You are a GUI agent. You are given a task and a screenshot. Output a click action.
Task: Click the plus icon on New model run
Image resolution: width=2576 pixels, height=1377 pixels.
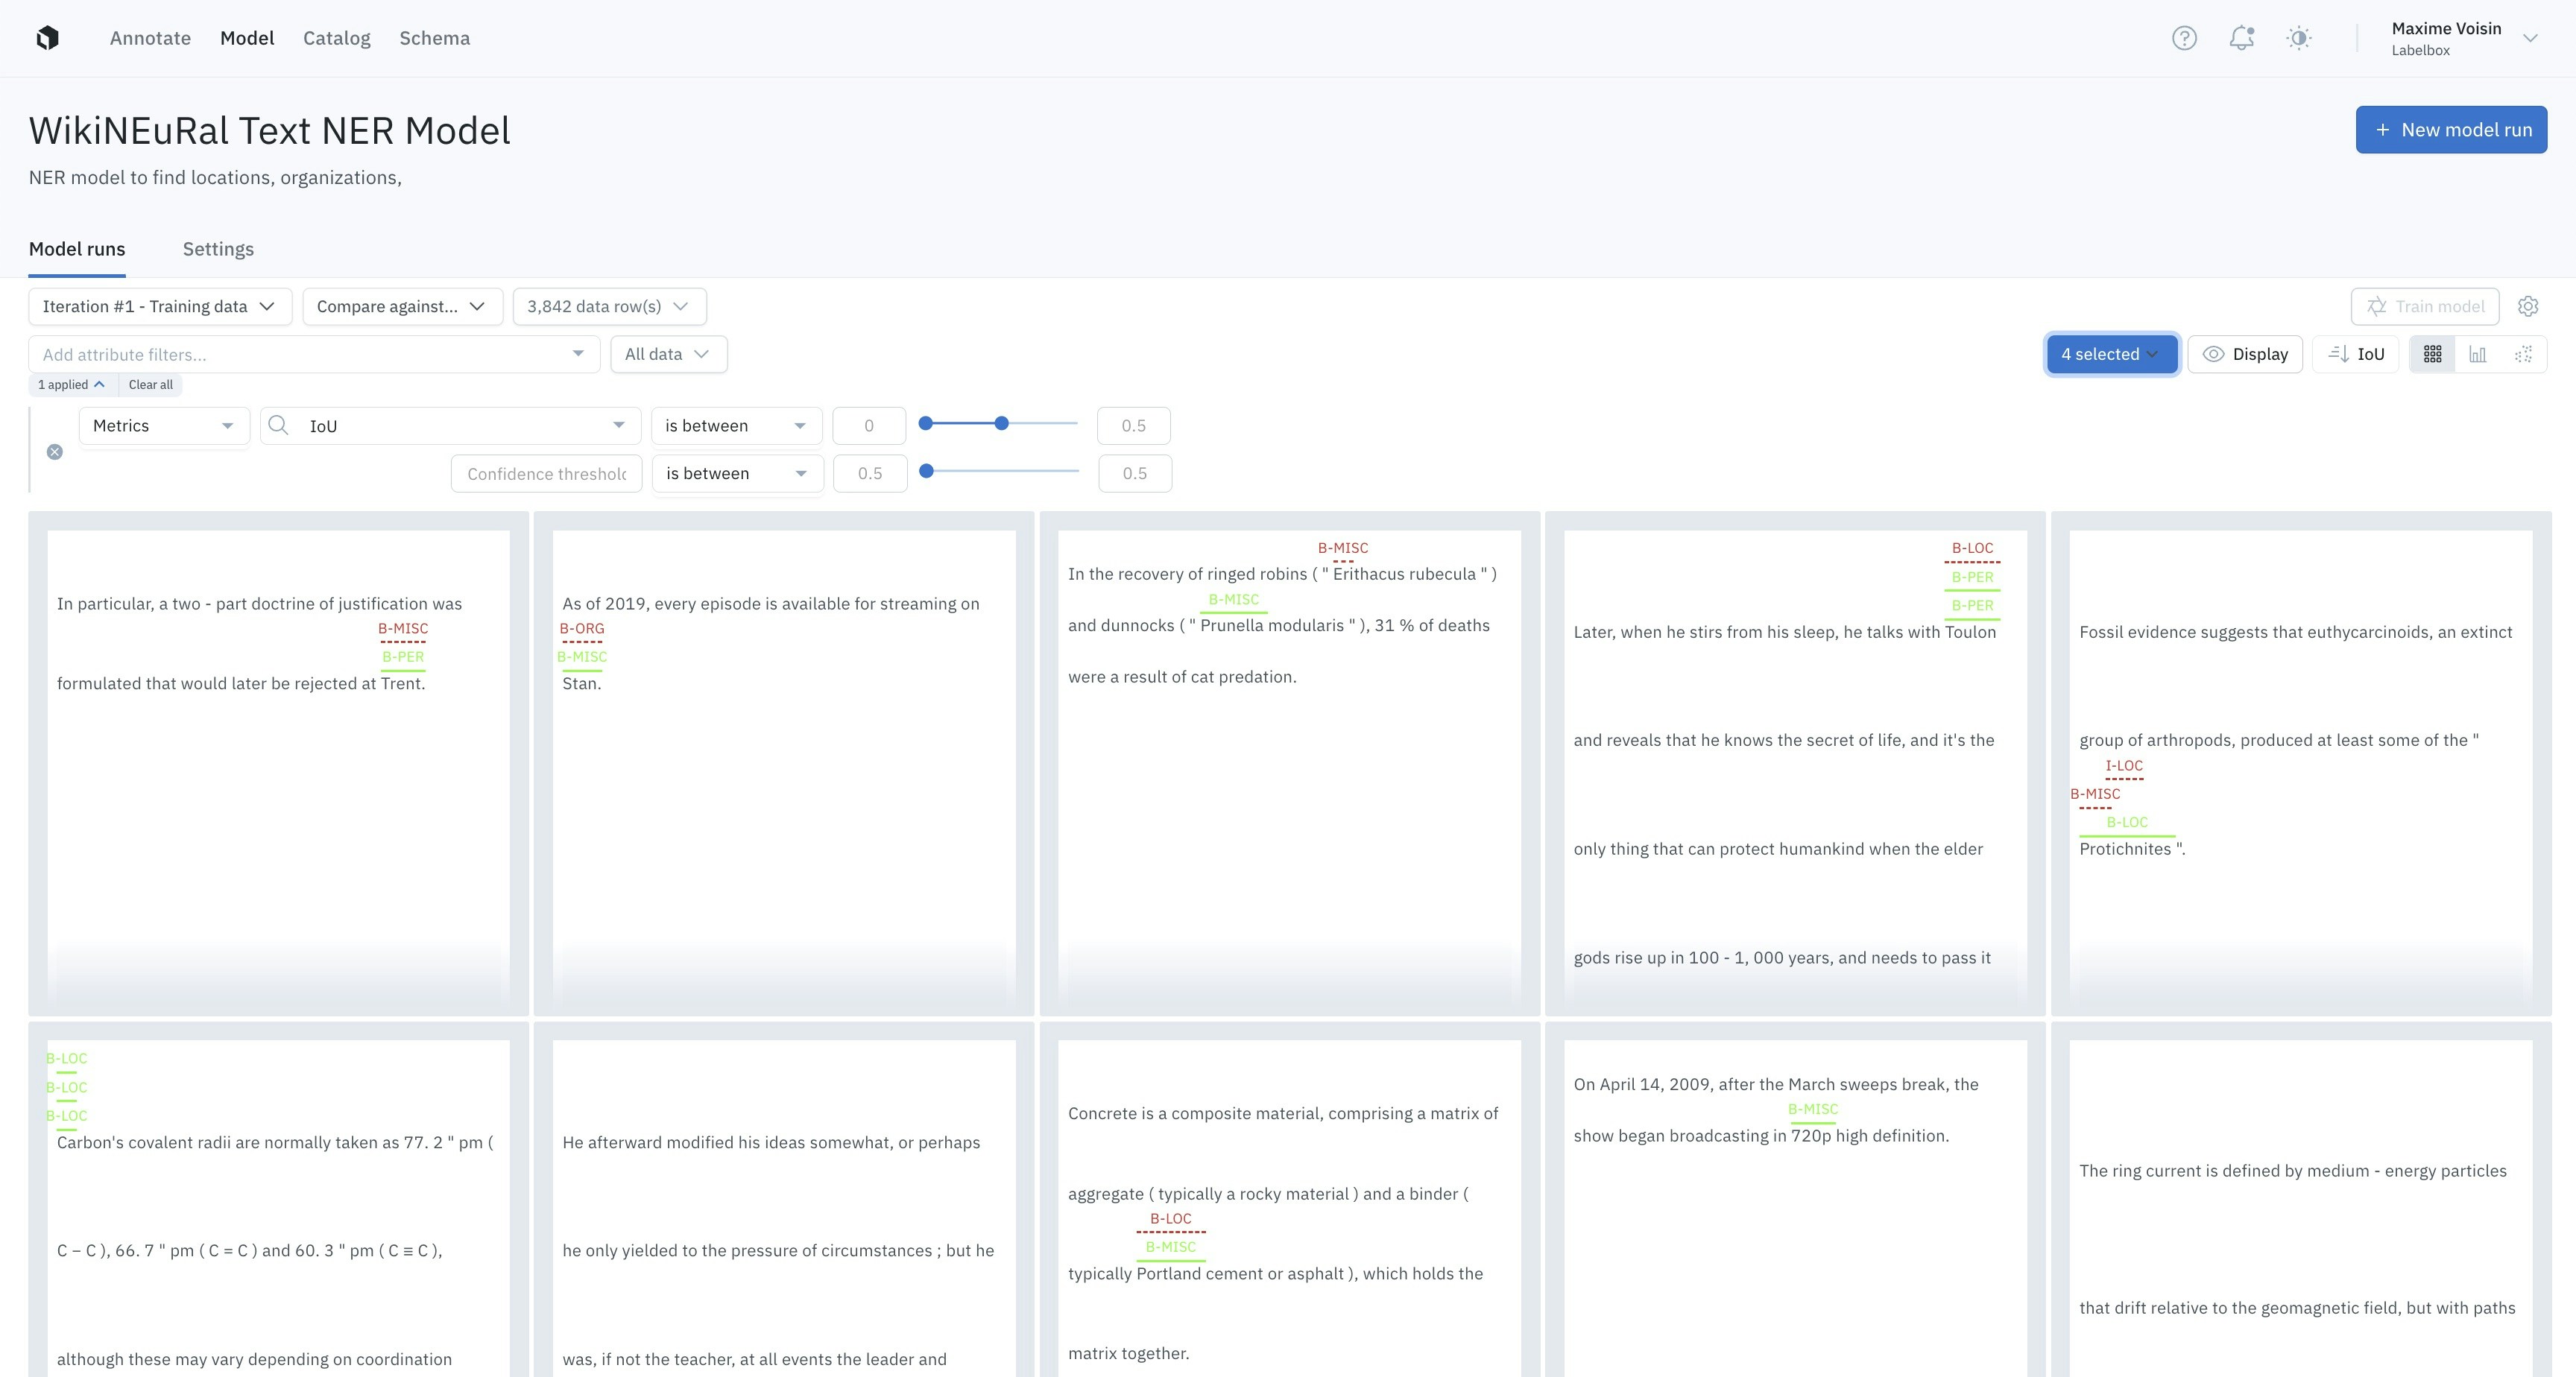(x=2383, y=130)
